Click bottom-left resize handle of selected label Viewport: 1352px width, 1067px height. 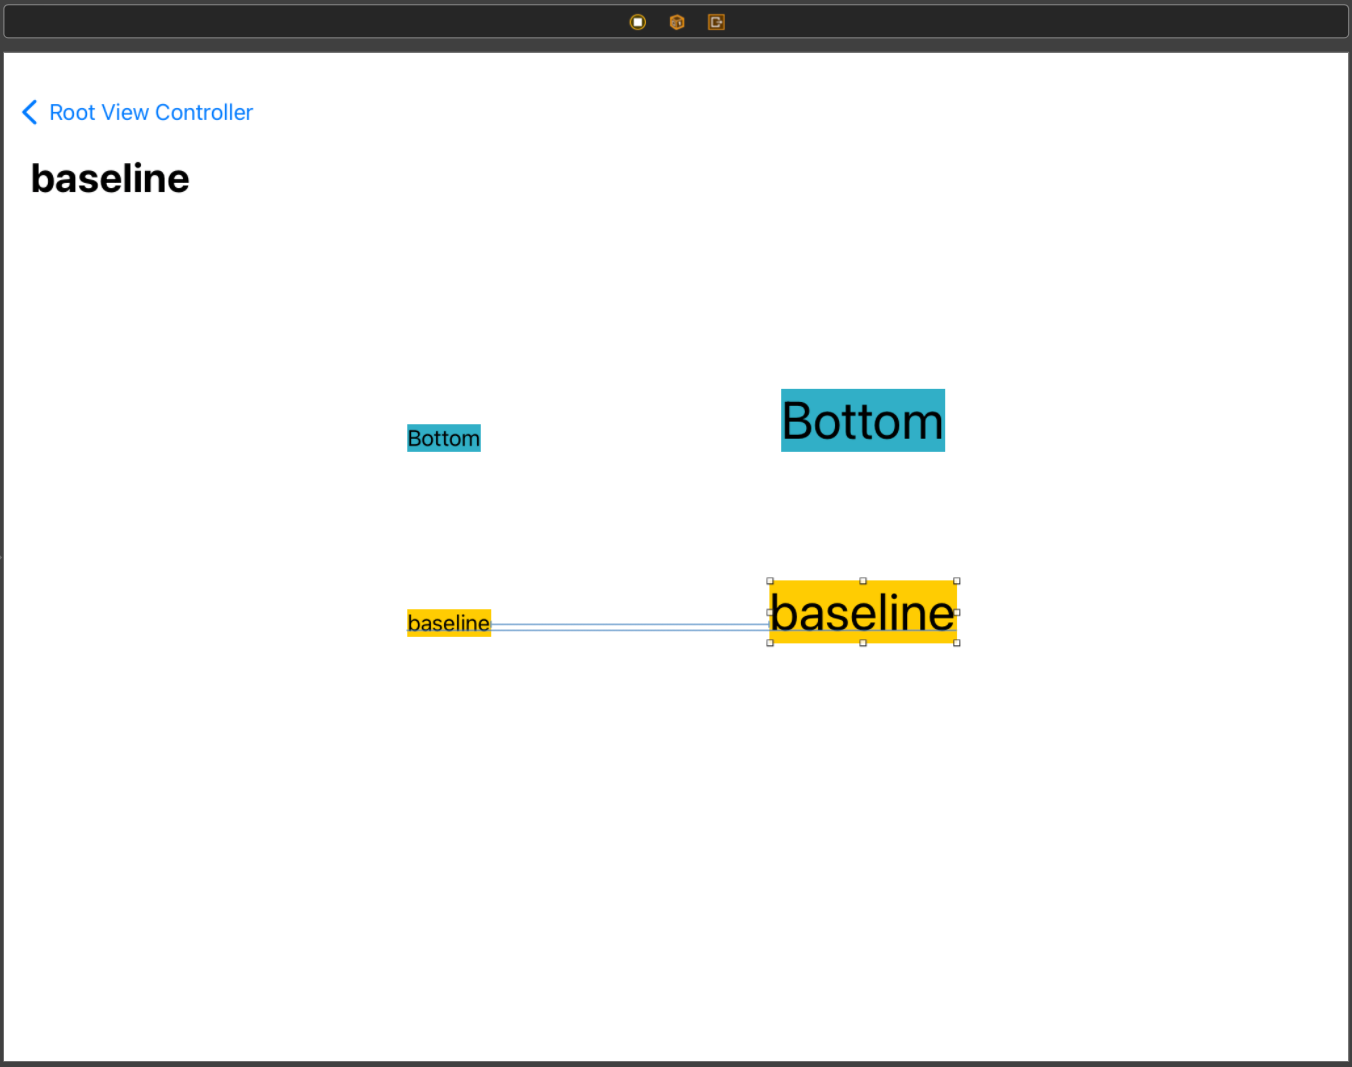click(x=770, y=643)
